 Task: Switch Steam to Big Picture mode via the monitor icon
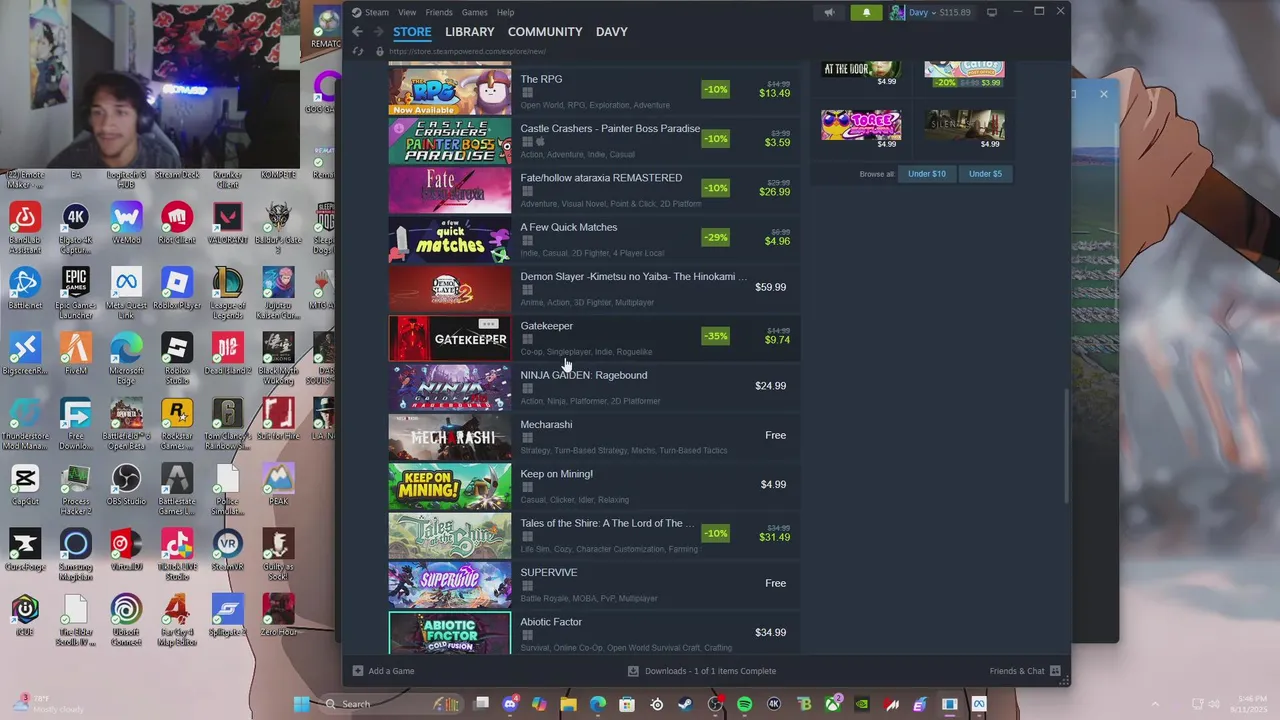(x=992, y=12)
